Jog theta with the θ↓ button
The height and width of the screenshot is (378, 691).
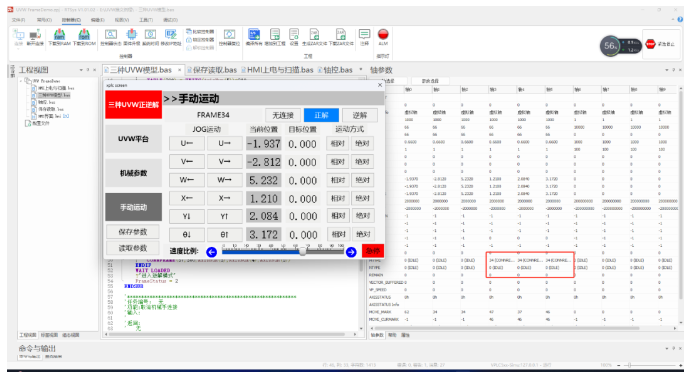186,234
